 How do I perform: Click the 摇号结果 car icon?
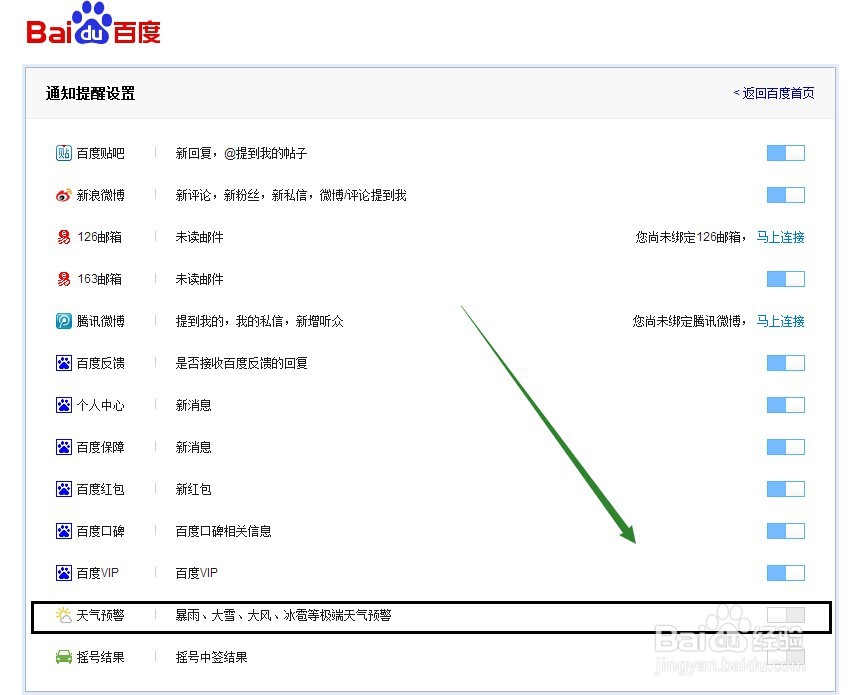coord(64,657)
